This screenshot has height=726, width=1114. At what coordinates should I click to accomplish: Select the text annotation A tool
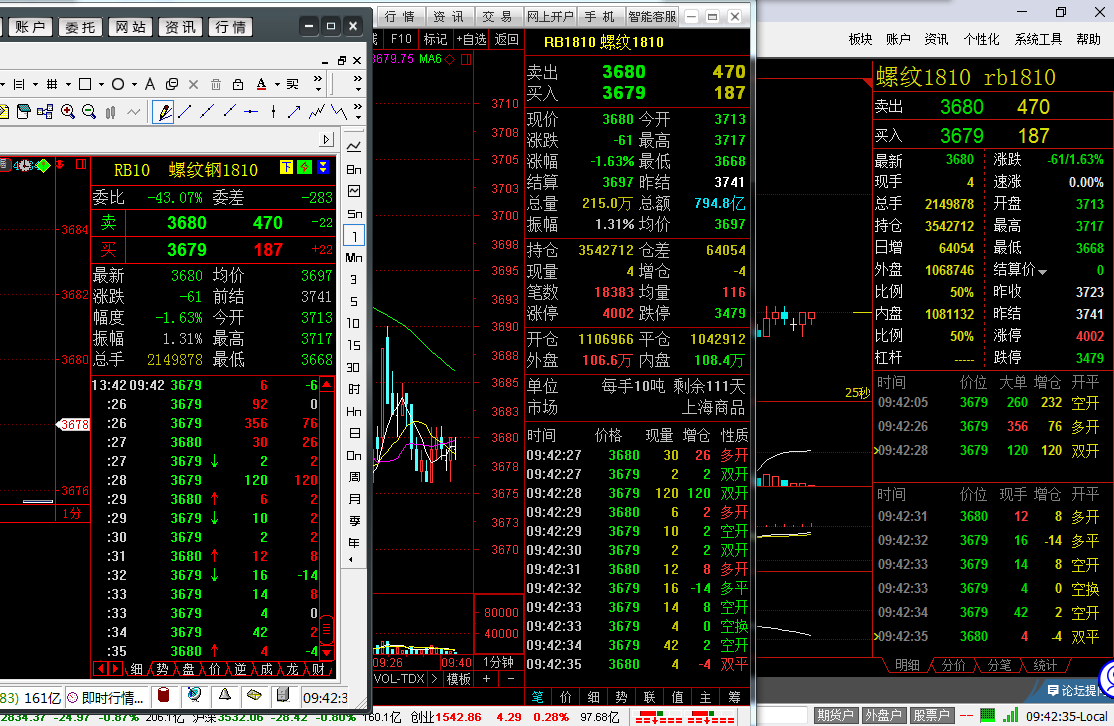(x=150, y=84)
